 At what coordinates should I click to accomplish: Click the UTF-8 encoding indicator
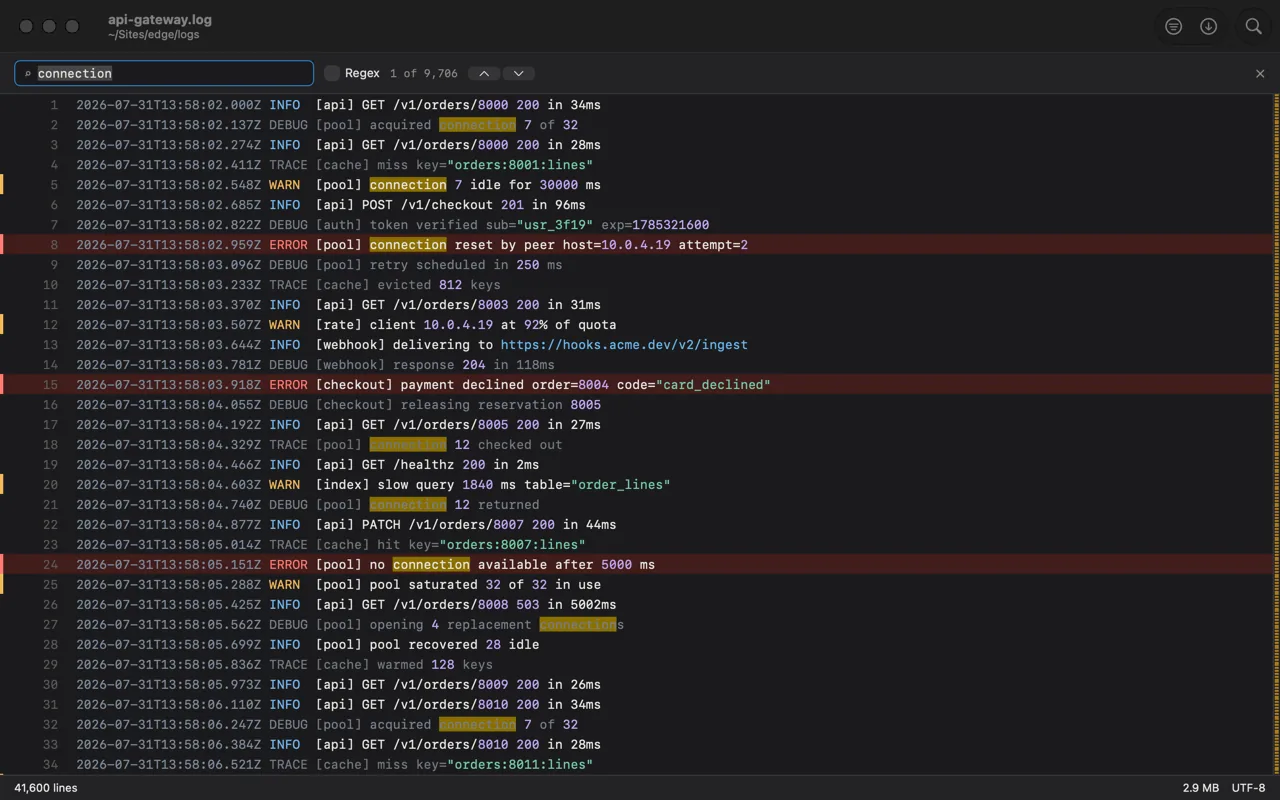pyautogui.click(x=1248, y=788)
